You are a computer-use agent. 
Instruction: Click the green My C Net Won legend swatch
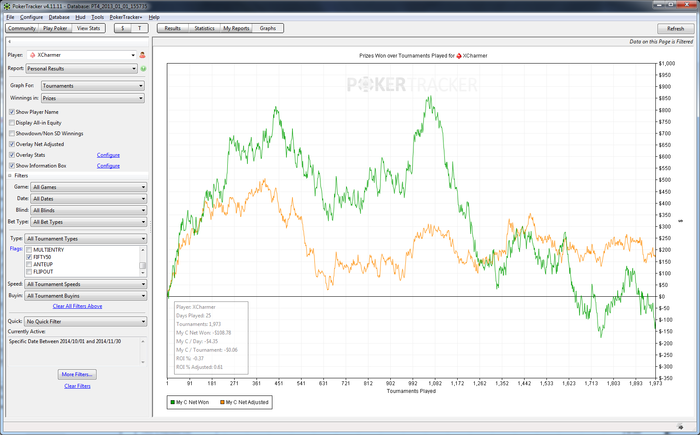(172, 402)
